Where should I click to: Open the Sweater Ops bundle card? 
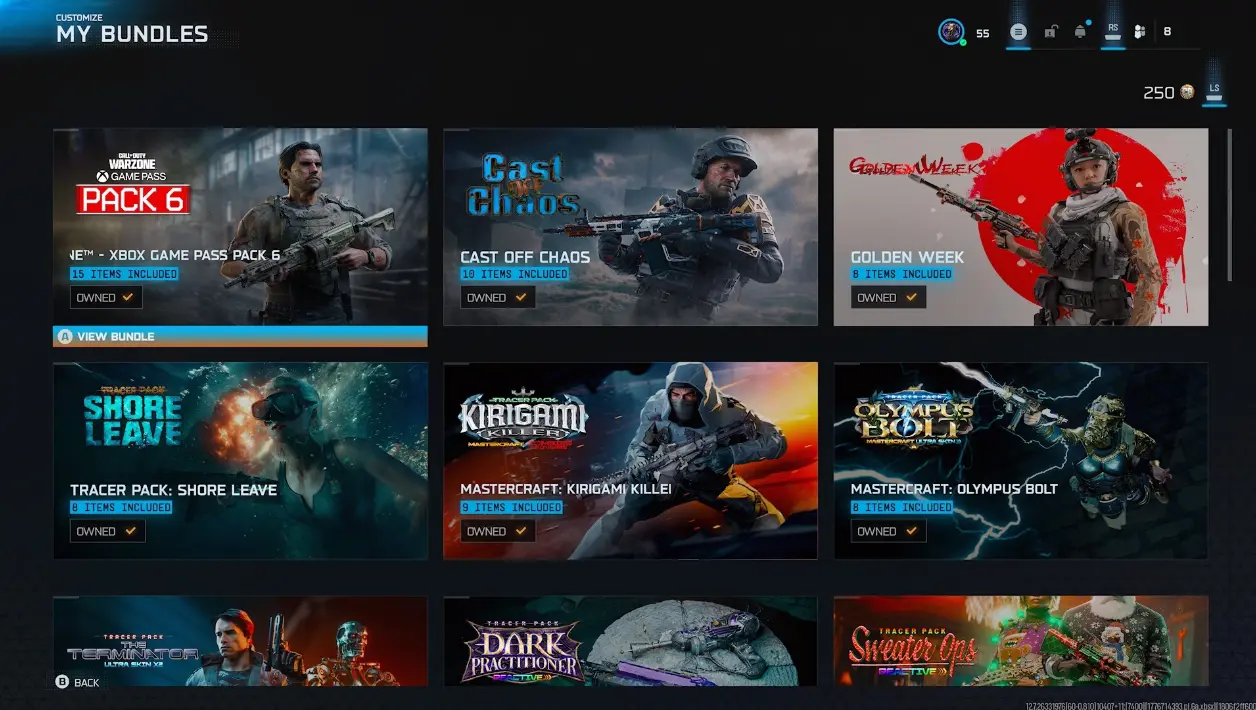click(1021, 641)
